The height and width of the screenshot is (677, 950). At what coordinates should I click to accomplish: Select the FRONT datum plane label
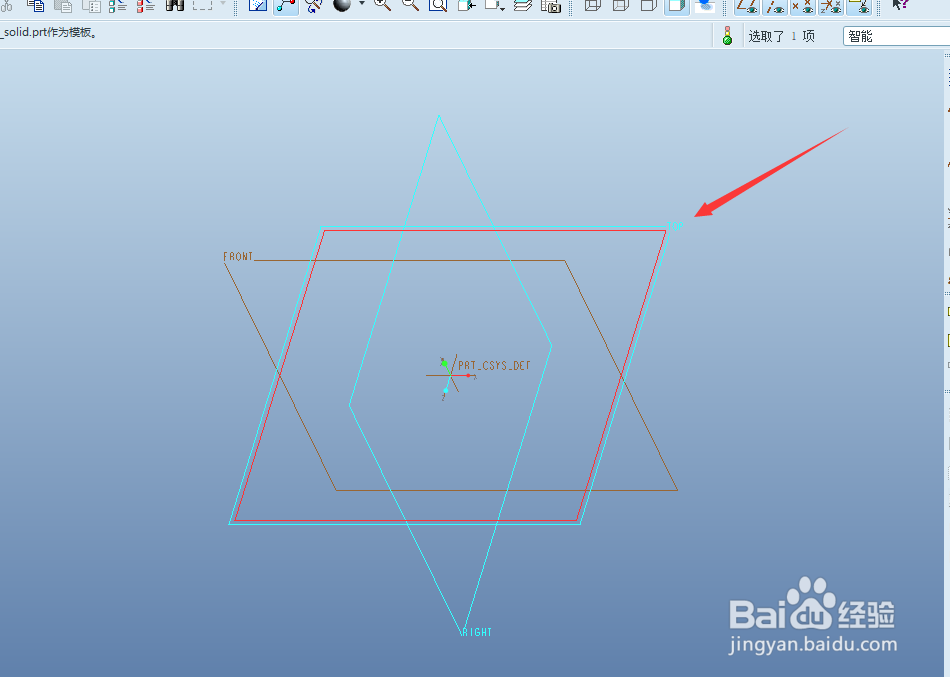pyautogui.click(x=238, y=256)
